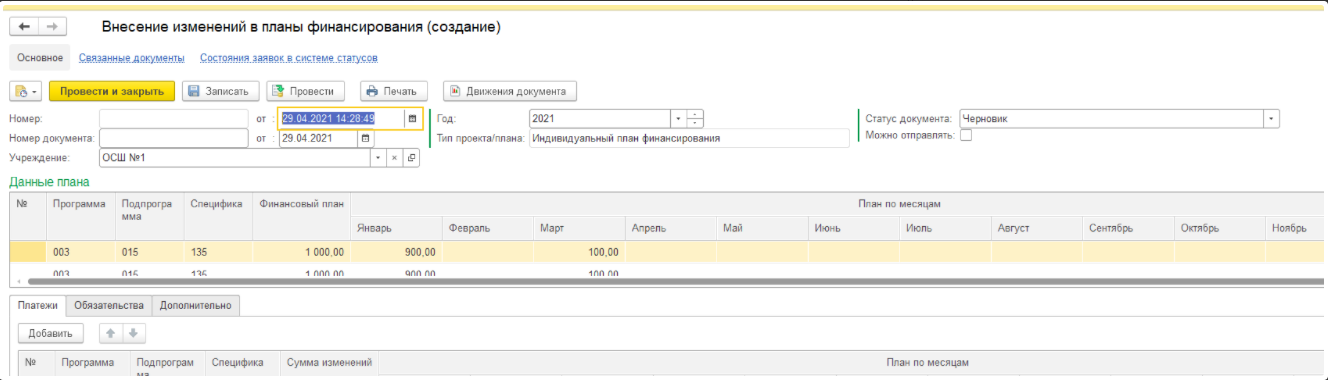Image resolution: width=1328 pixels, height=380 pixels.
Task: Expand the Учреждение dropdown list
Action: click(x=378, y=158)
